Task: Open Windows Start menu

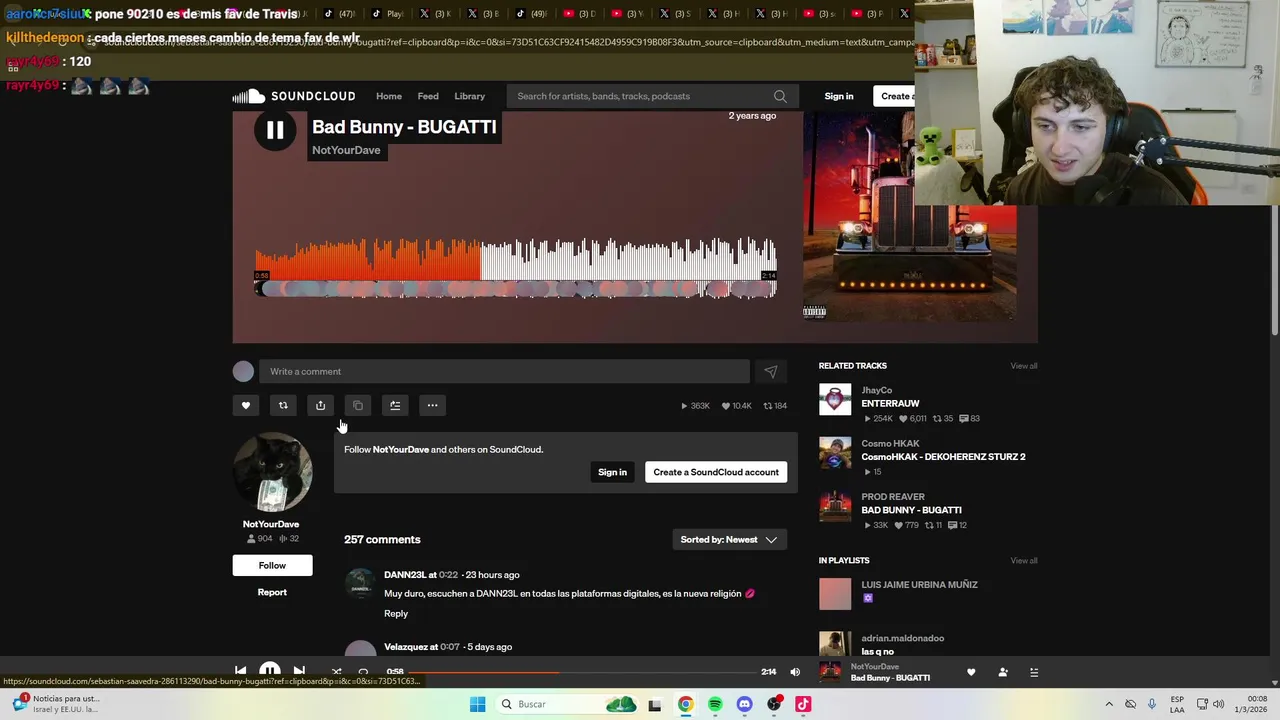Action: click(x=477, y=704)
